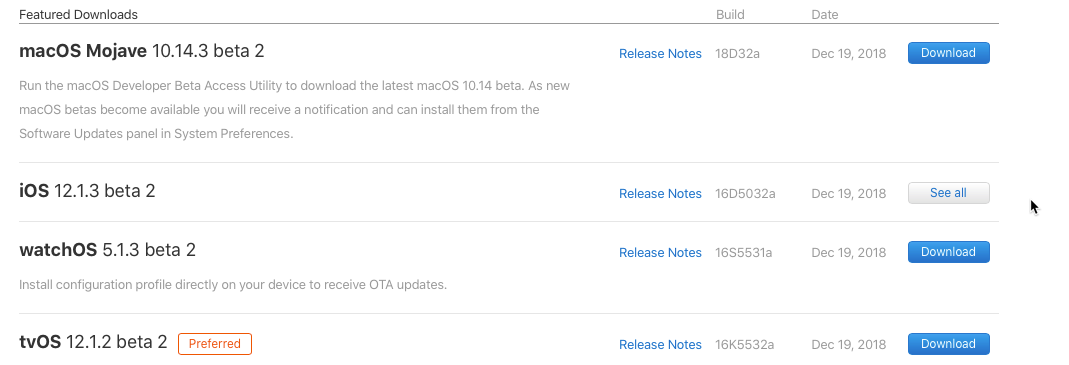Select the tvOS 12.1.2 beta 2 title

[x=93, y=342]
